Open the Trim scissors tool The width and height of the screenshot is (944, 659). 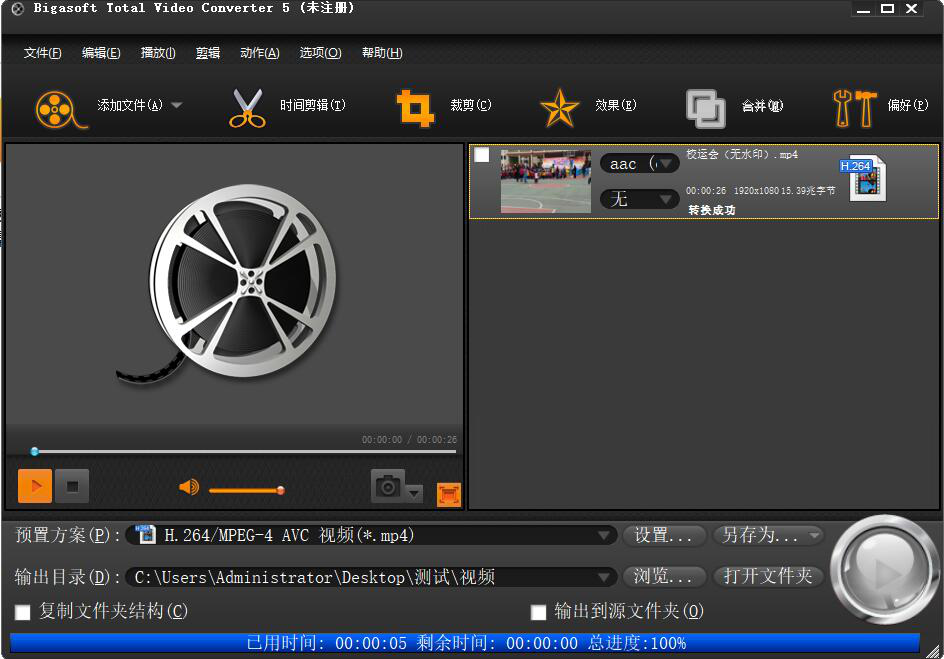(x=246, y=107)
